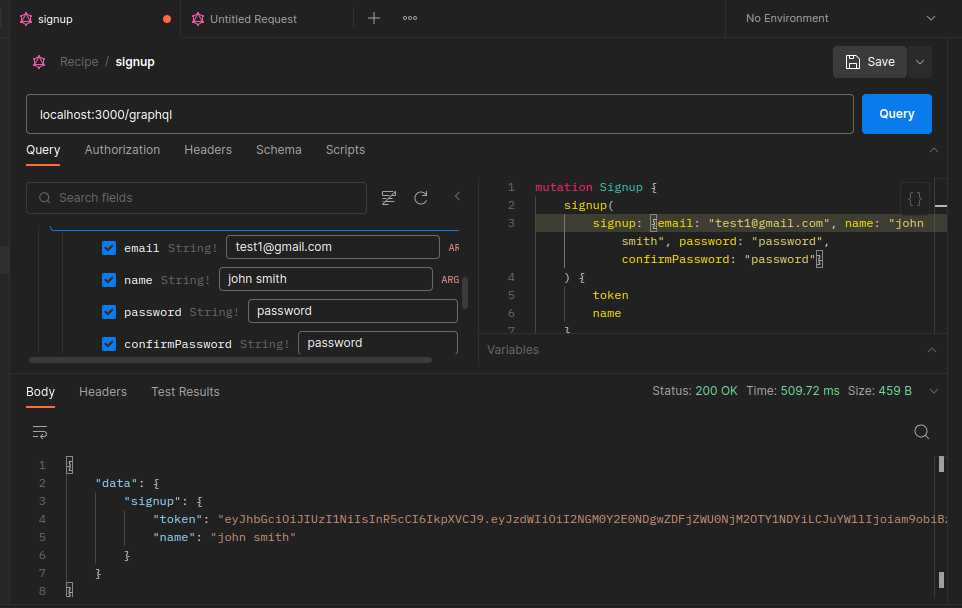Click the Save button
The height and width of the screenshot is (608, 962).
pyautogui.click(x=869, y=62)
